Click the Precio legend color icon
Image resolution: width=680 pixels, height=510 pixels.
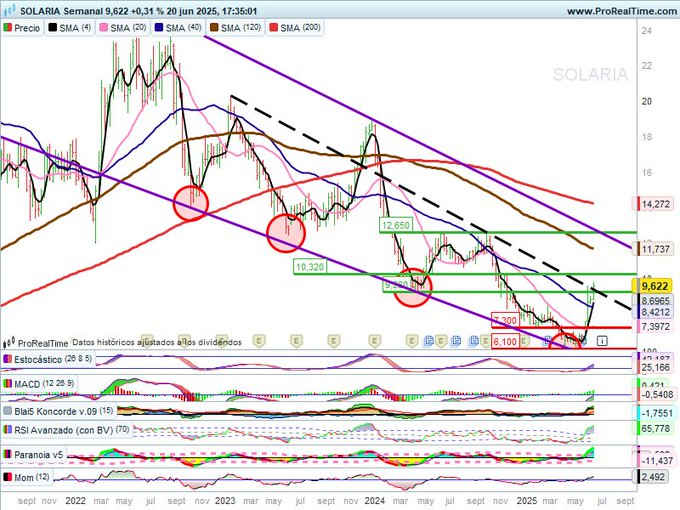coord(7,28)
